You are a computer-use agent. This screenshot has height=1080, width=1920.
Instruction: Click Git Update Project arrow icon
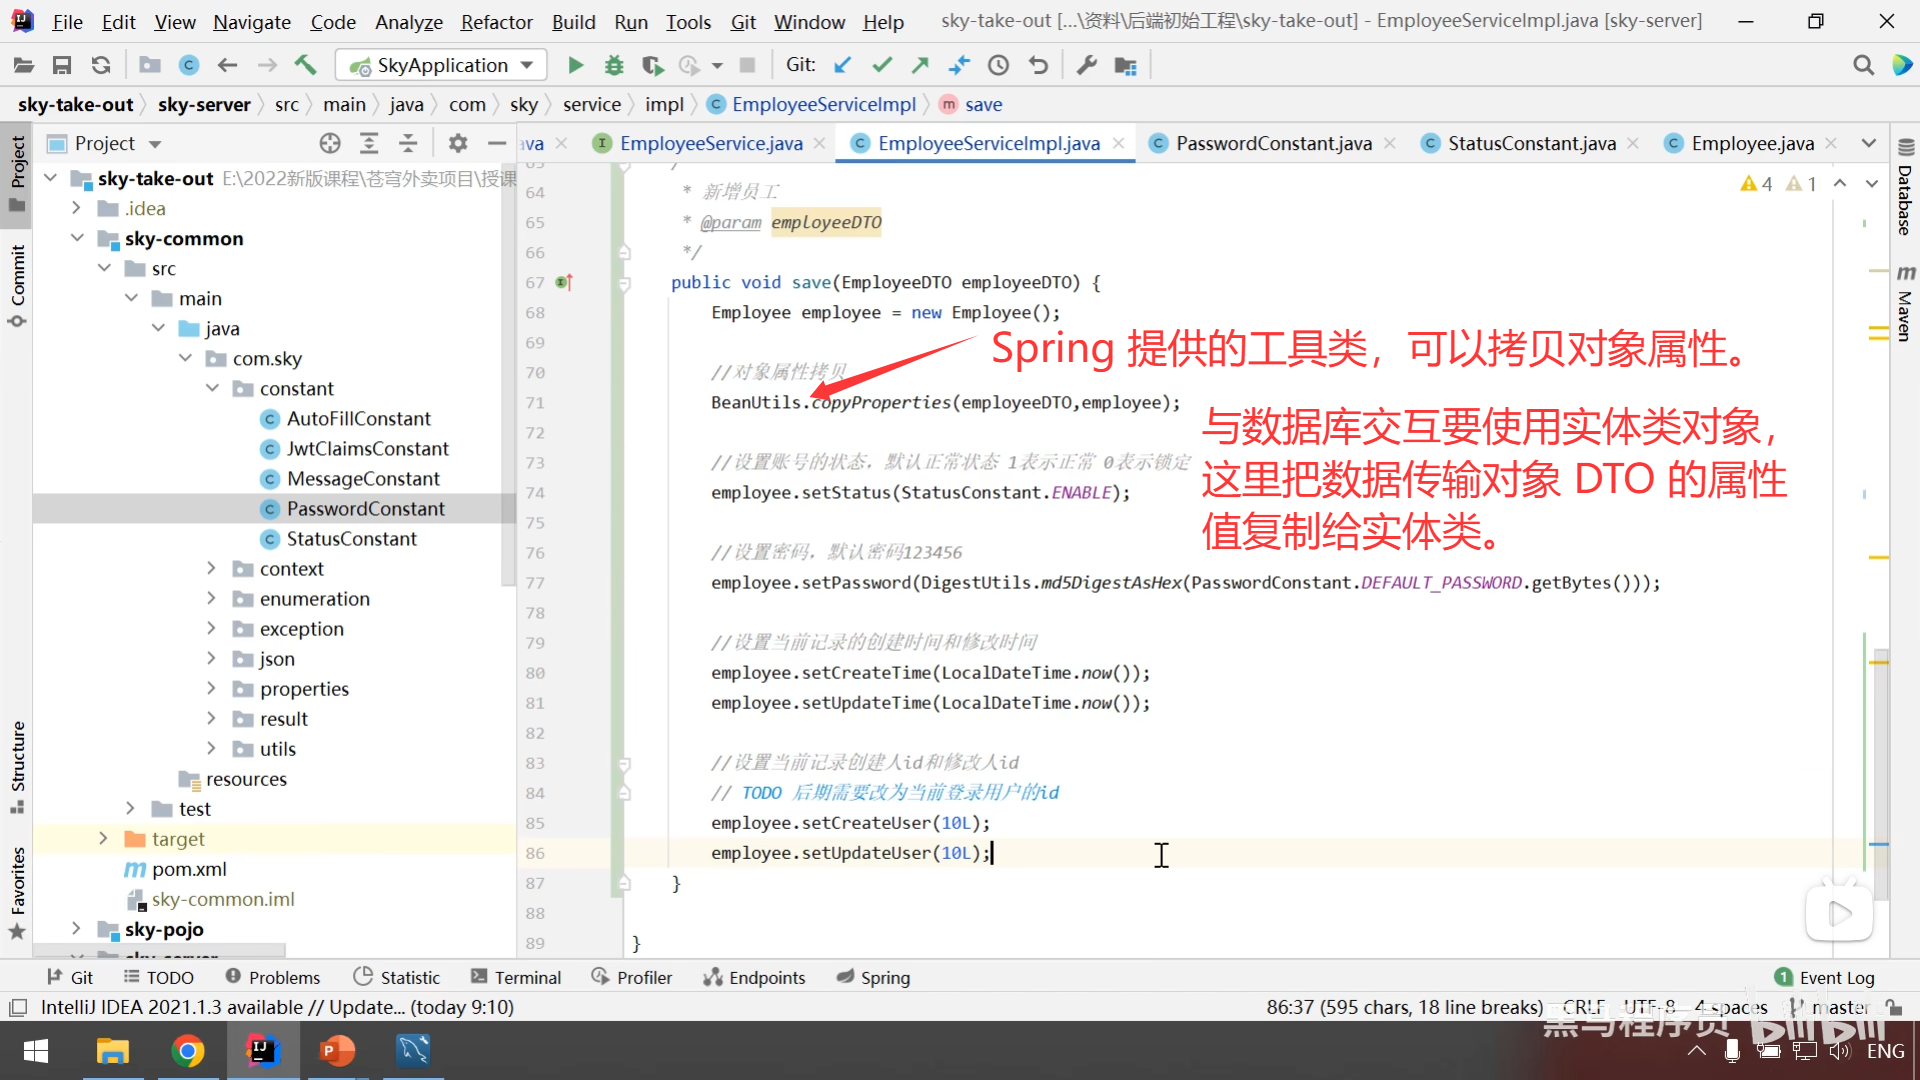coord(843,65)
